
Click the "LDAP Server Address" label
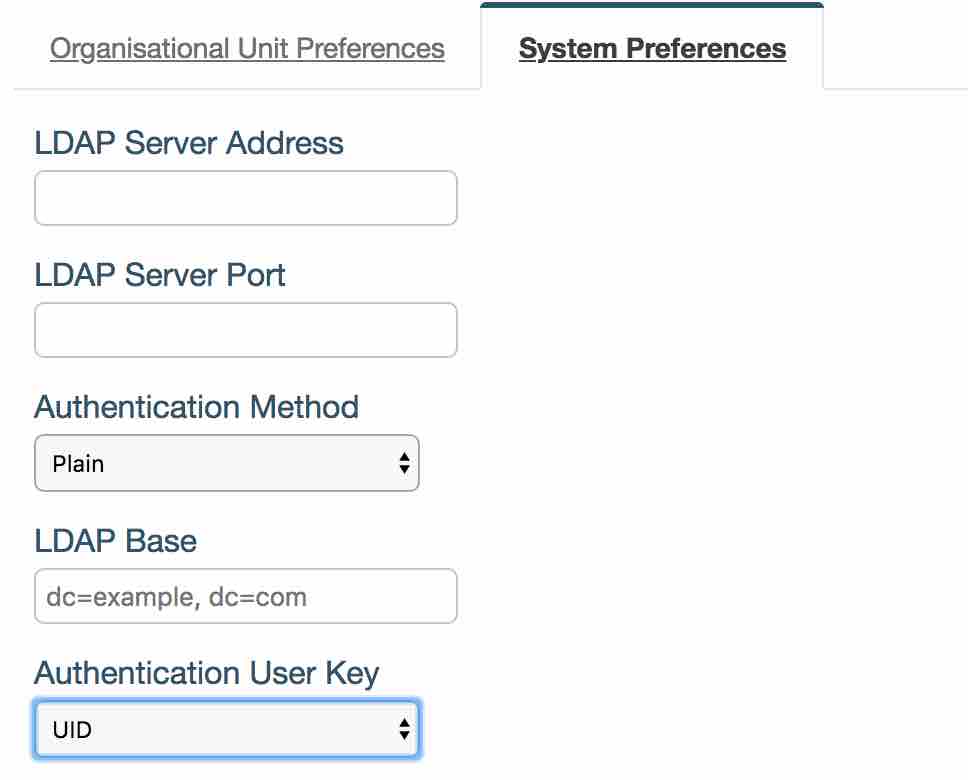[x=189, y=143]
